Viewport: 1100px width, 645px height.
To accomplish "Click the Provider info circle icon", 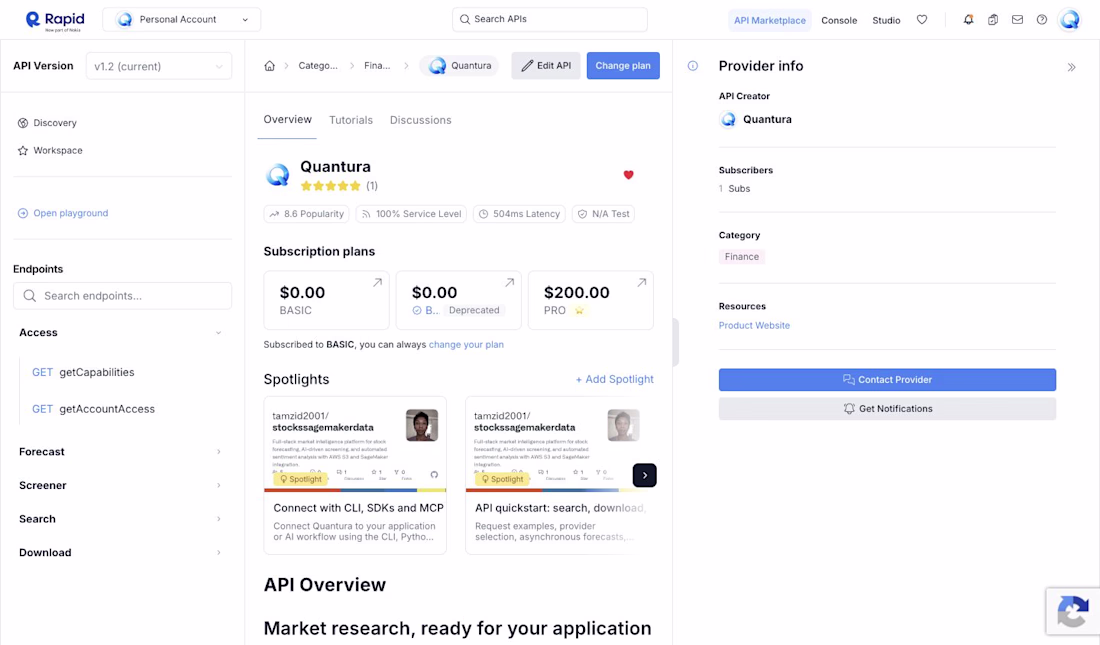I will (692, 66).
